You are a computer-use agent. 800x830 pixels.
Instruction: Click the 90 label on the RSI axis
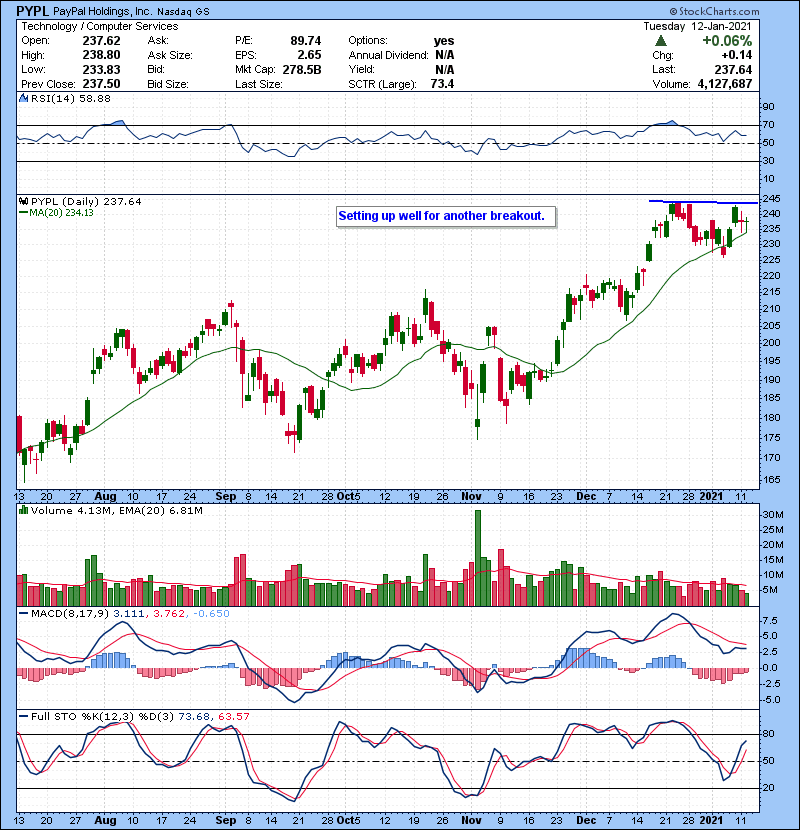click(x=768, y=107)
